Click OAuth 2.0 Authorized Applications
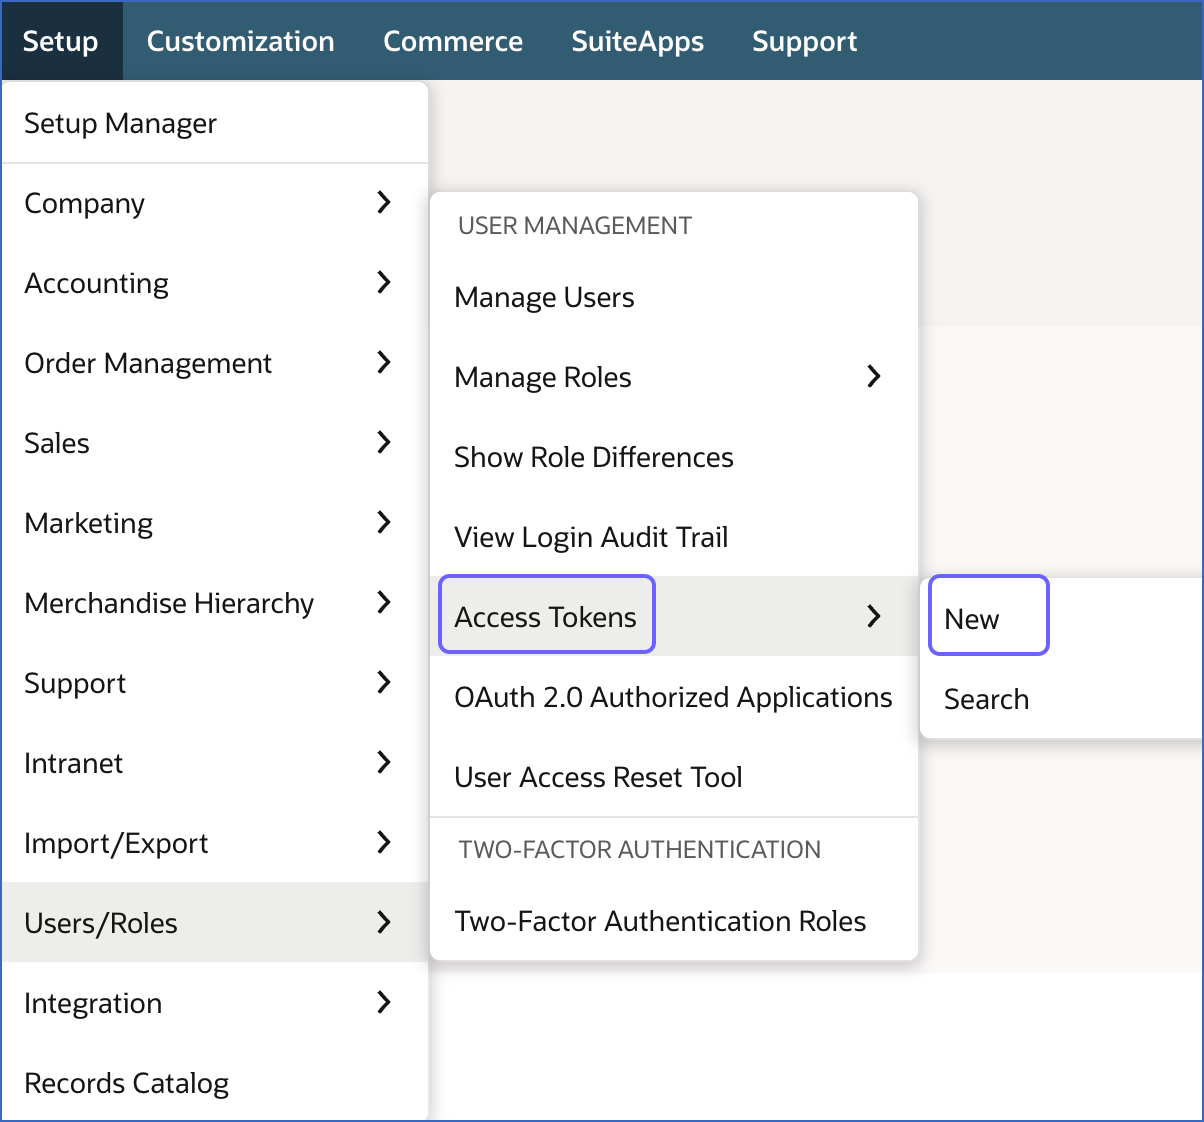 pos(673,697)
